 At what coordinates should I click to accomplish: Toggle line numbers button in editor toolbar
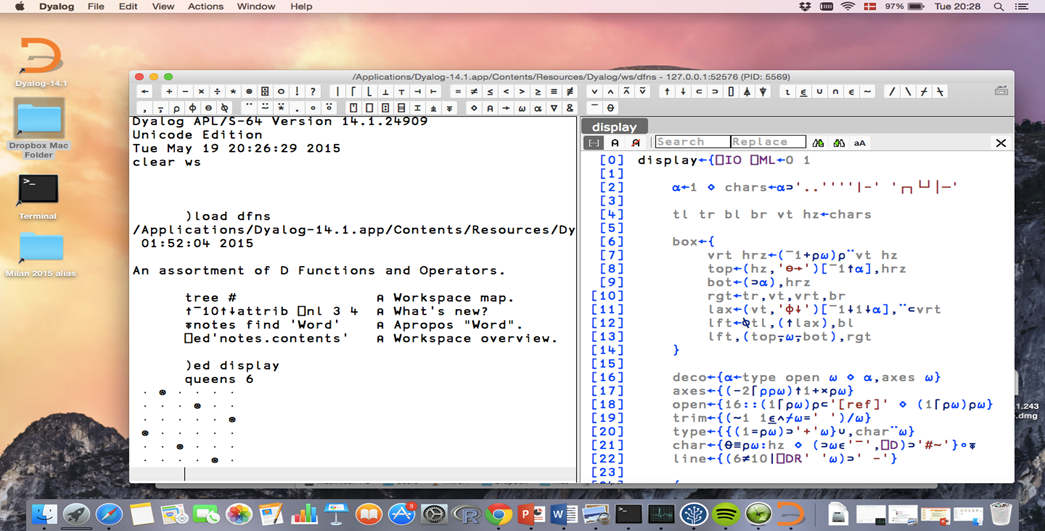[x=593, y=143]
